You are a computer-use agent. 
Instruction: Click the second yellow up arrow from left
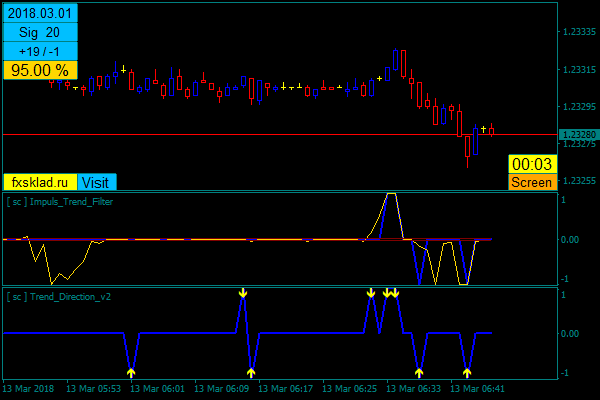pos(251,373)
